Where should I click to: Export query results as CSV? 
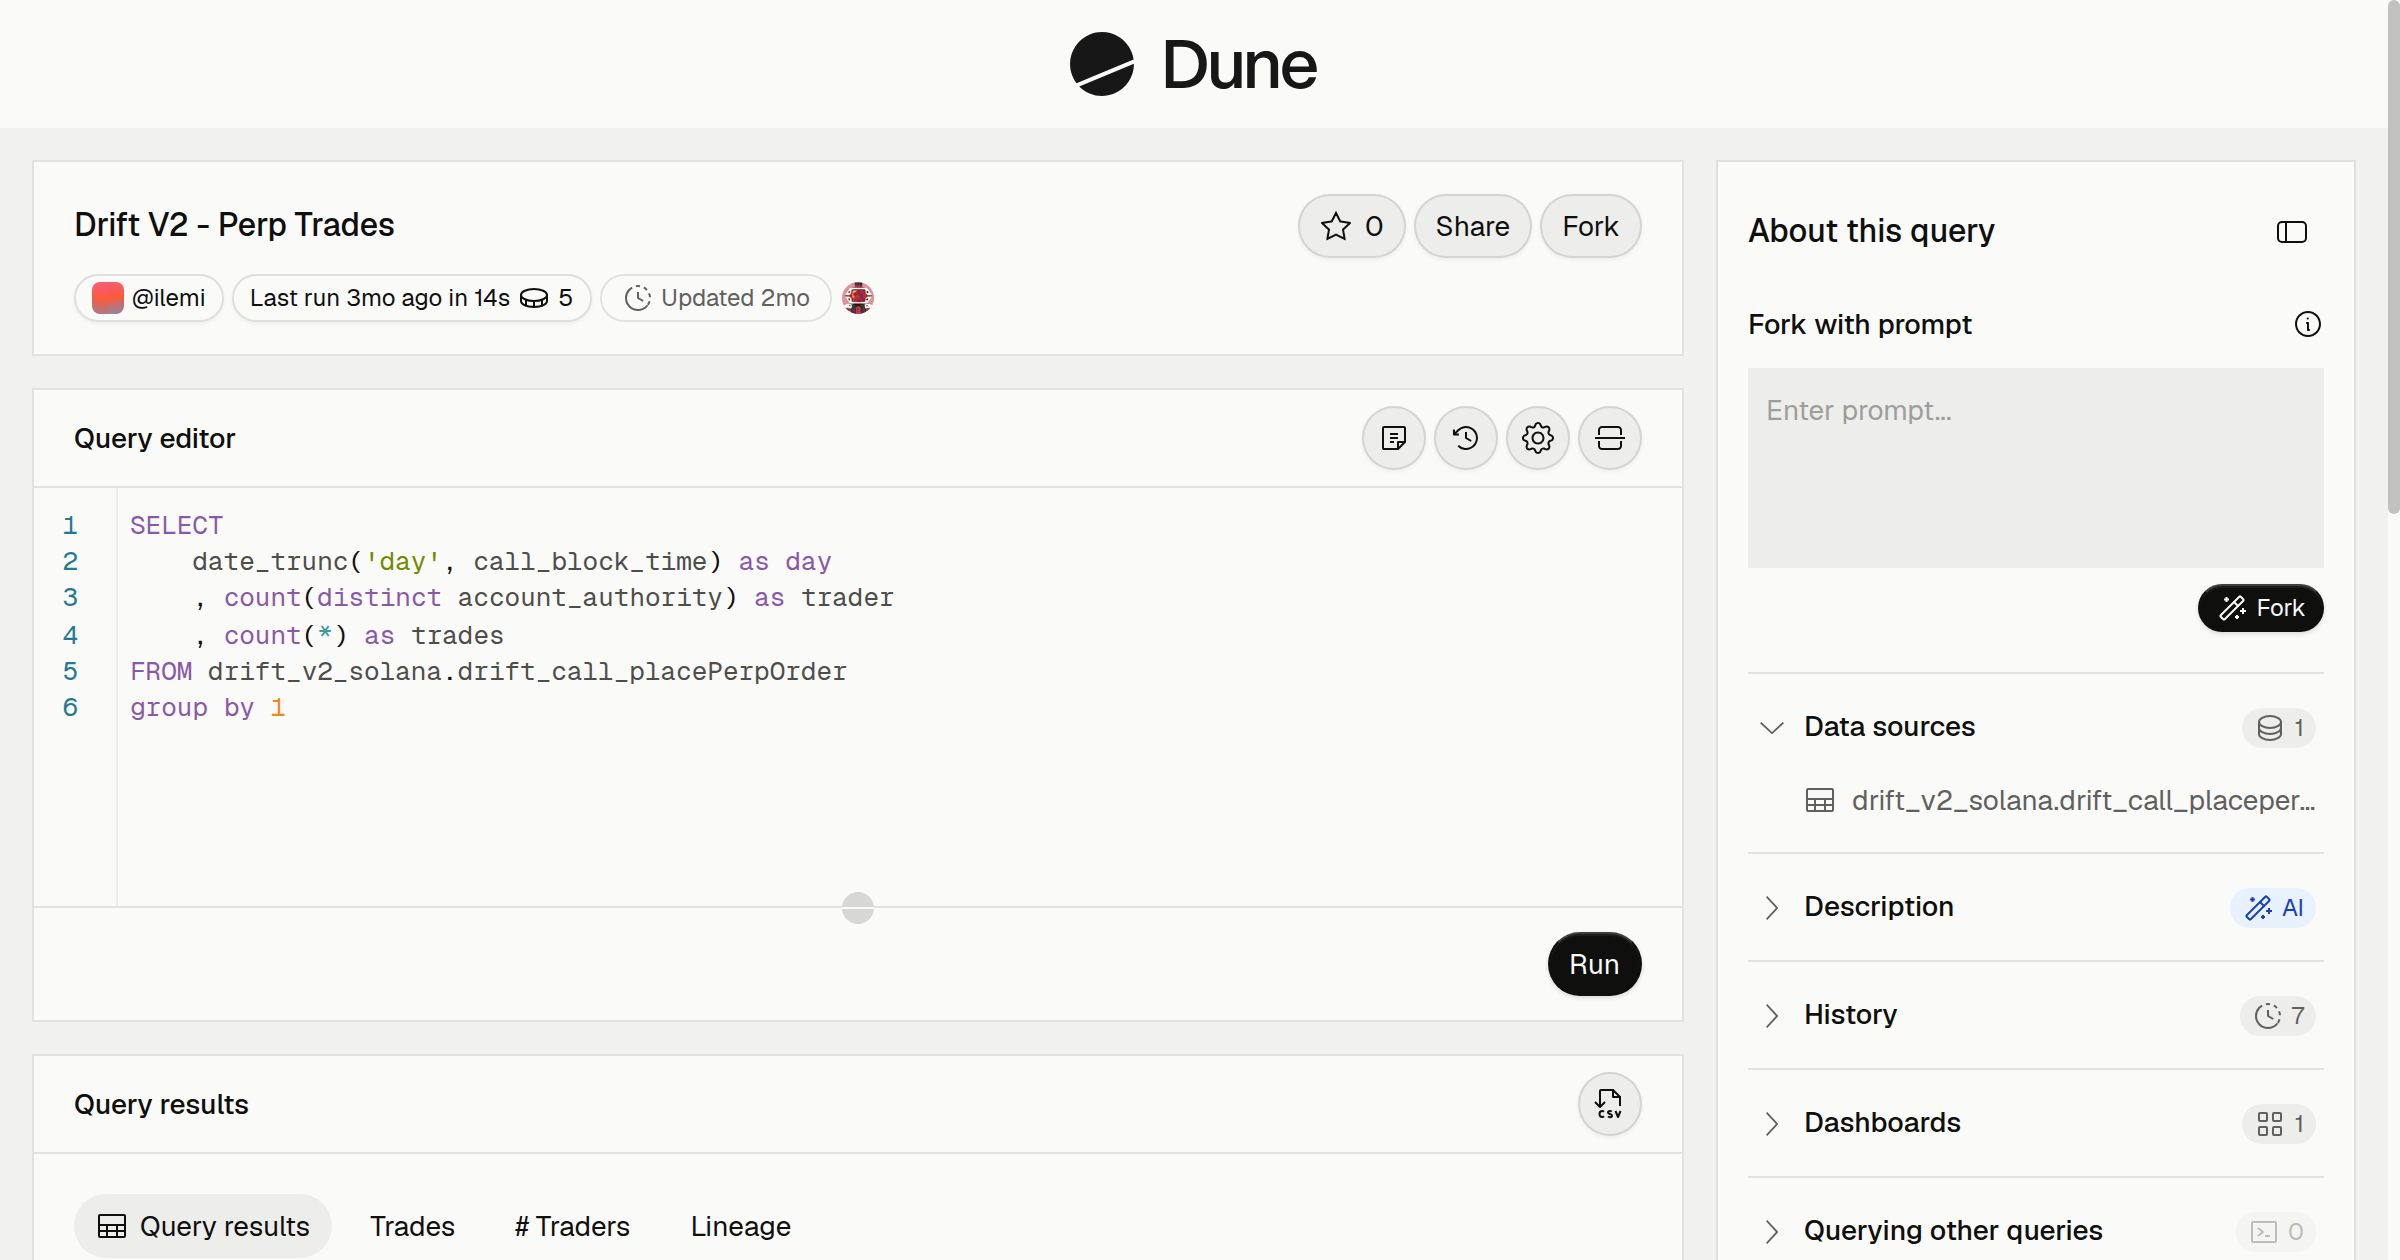(x=1609, y=1104)
